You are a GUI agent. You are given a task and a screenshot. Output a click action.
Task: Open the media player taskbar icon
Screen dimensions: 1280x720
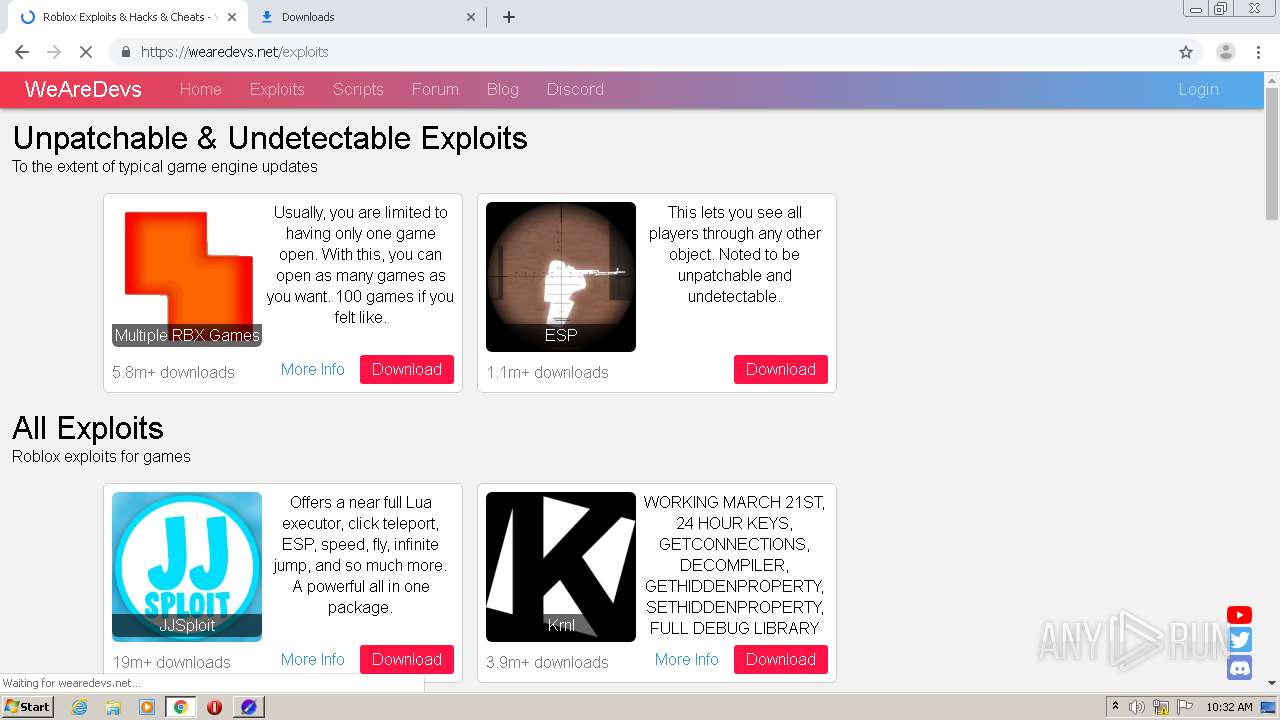[x=147, y=707]
